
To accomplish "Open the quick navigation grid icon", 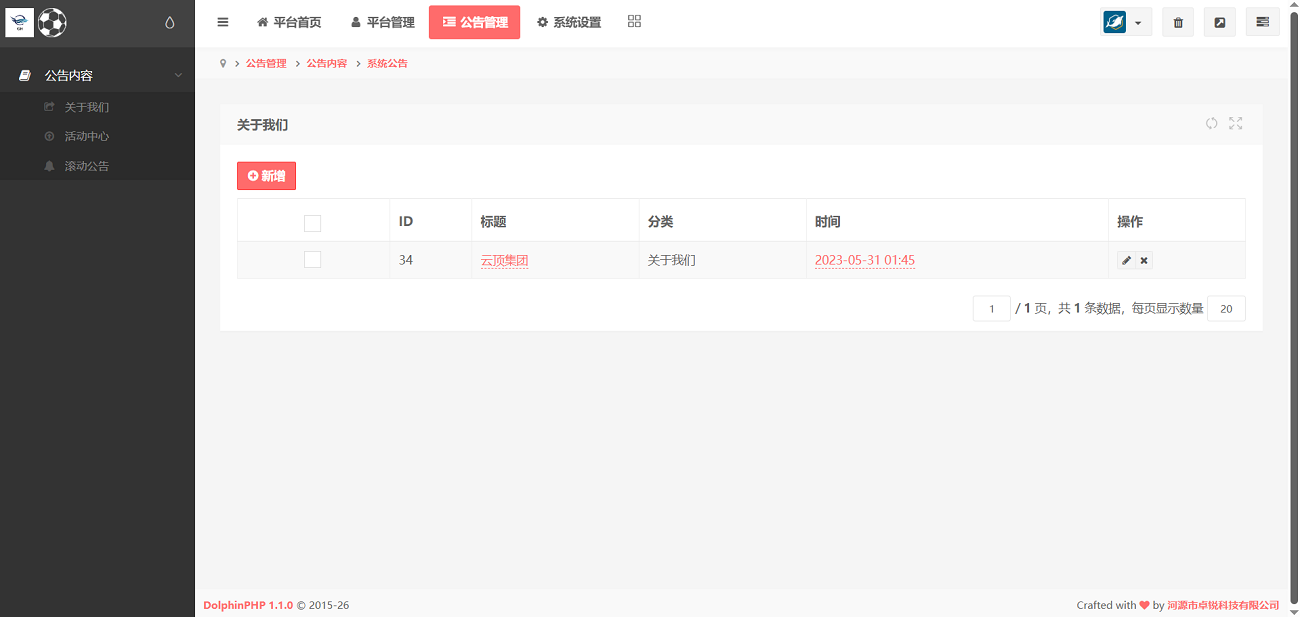I will pos(634,21).
